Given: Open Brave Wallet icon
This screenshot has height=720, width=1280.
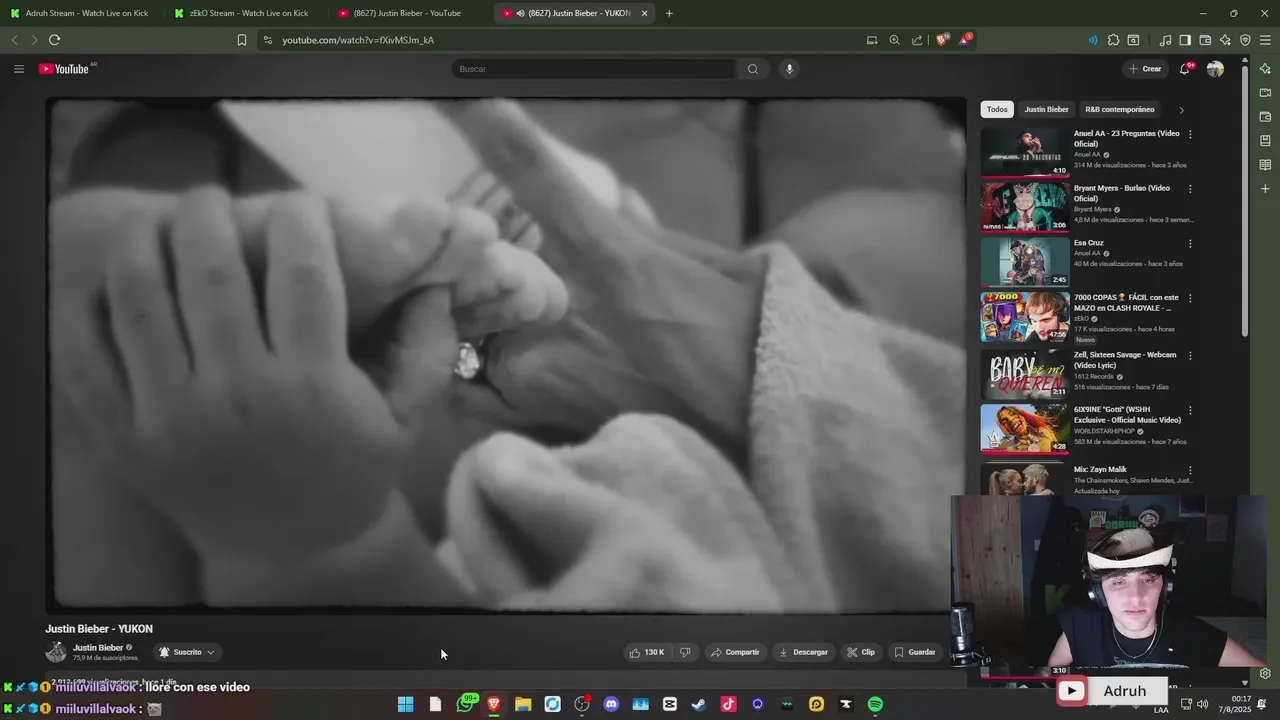Looking at the screenshot, I should [1205, 40].
